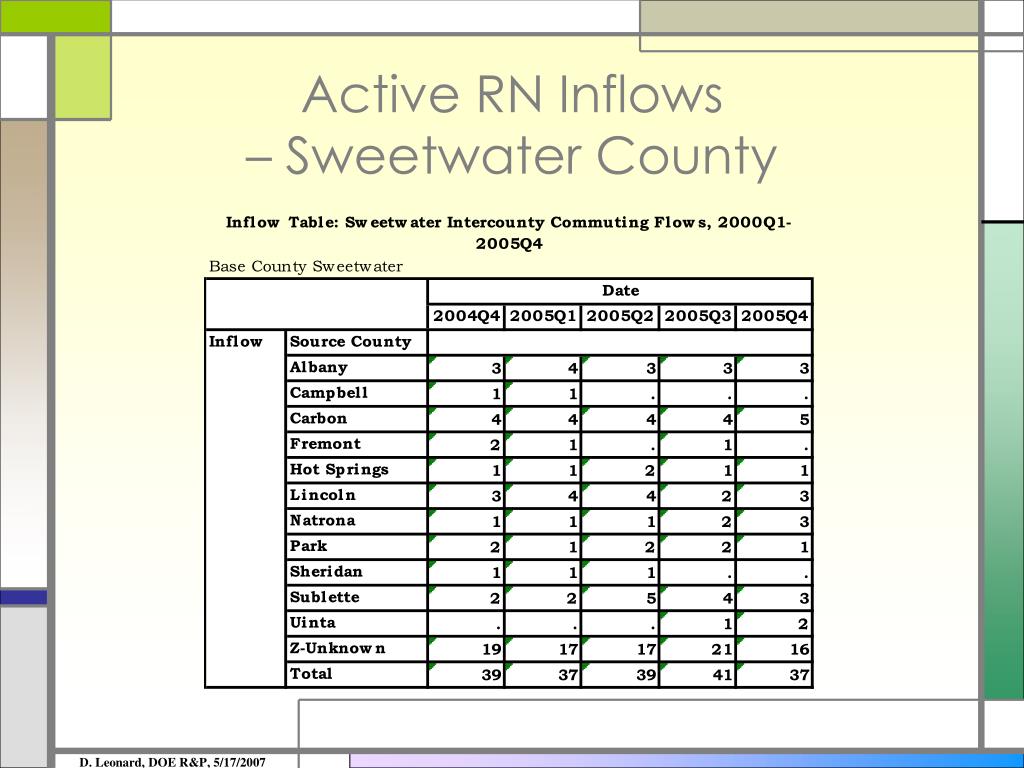Select the Total 2005Q3 value 41
Image resolution: width=1024 pixels, height=768 pixels.
pyautogui.click(x=722, y=675)
